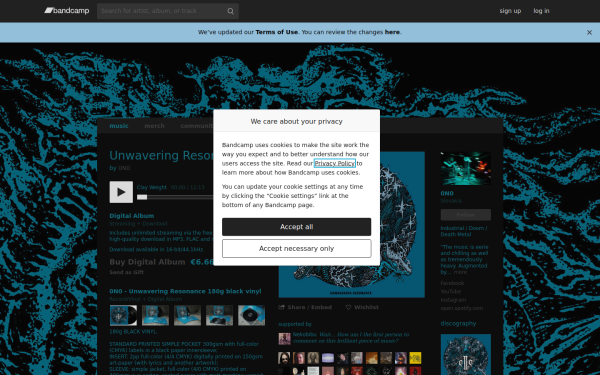
Task: Open the Clay Weight track title link
Action: tap(152, 188)
